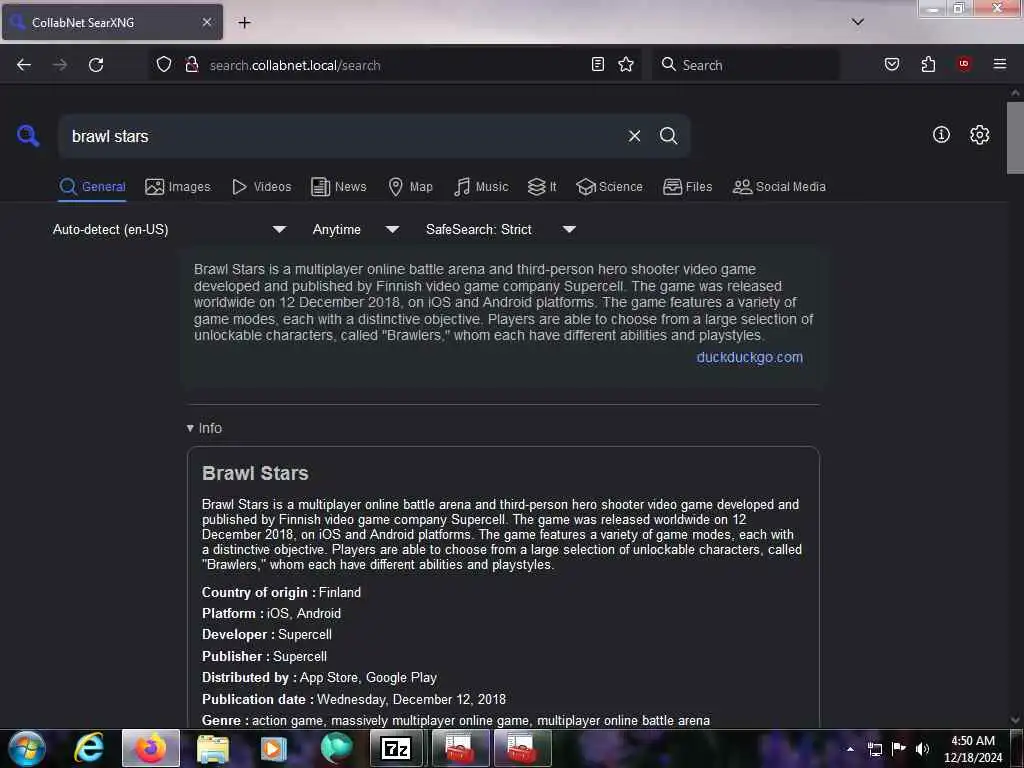Image resolution: width=1024 pixels, height=768 pixels.
Task: Switch to Files search category
Action: pyautogui.click(x=687, y=187)
